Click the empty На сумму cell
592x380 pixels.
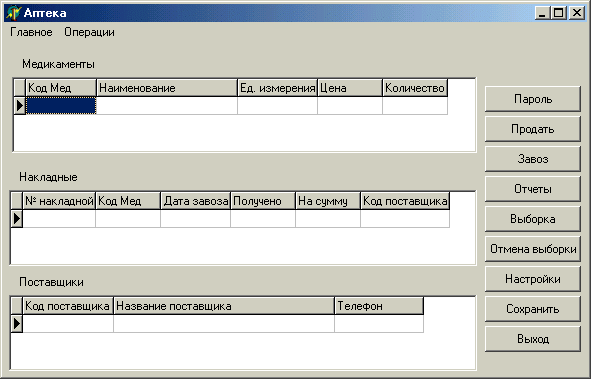[x=328, y=219]
